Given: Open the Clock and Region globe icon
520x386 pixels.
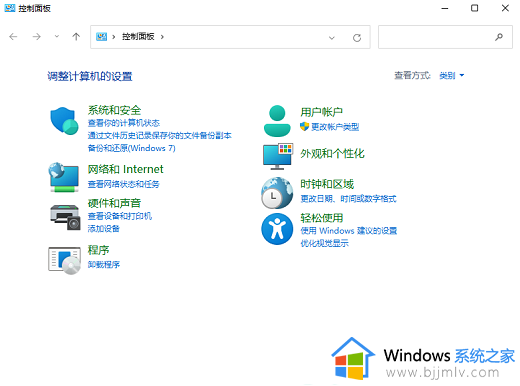Looking at the screenshot, I should click(277, 193).
